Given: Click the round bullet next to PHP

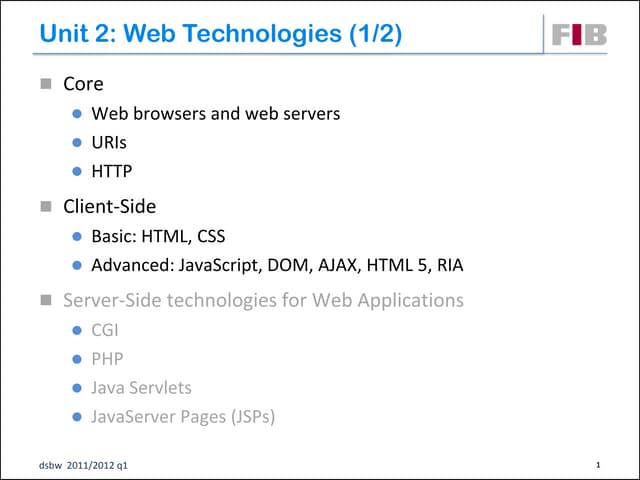Looking at the screenshot, I should pyautogui.click(x=77, y=358).
